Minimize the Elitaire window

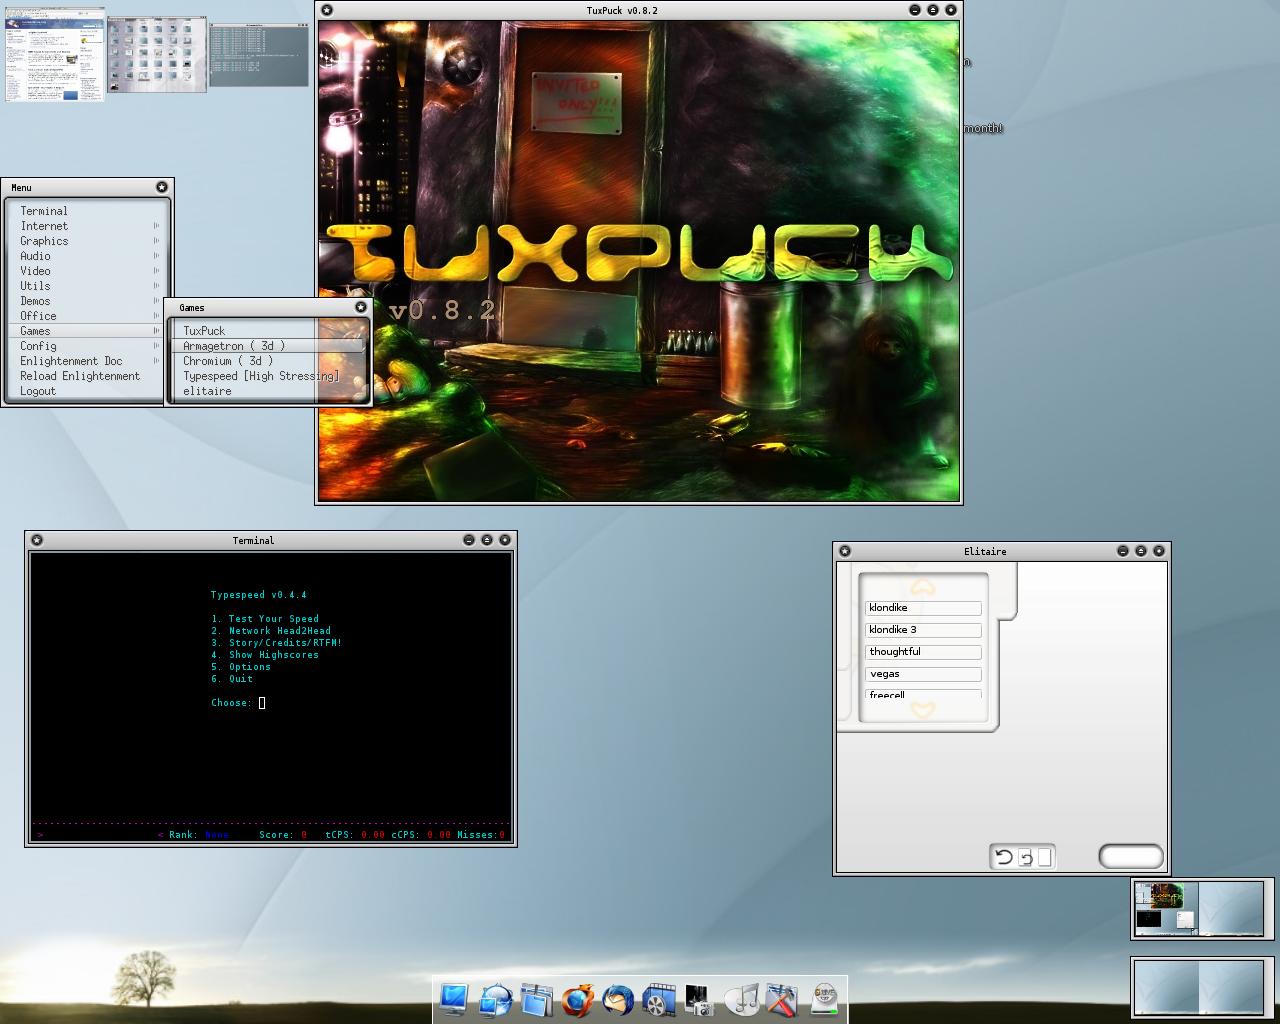(1123, 551)
